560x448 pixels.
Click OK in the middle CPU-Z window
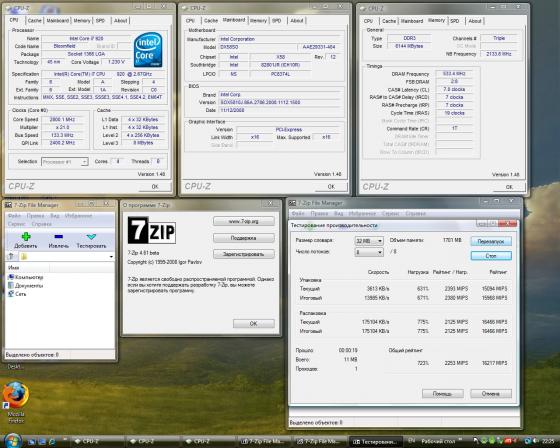coord(331,186)
